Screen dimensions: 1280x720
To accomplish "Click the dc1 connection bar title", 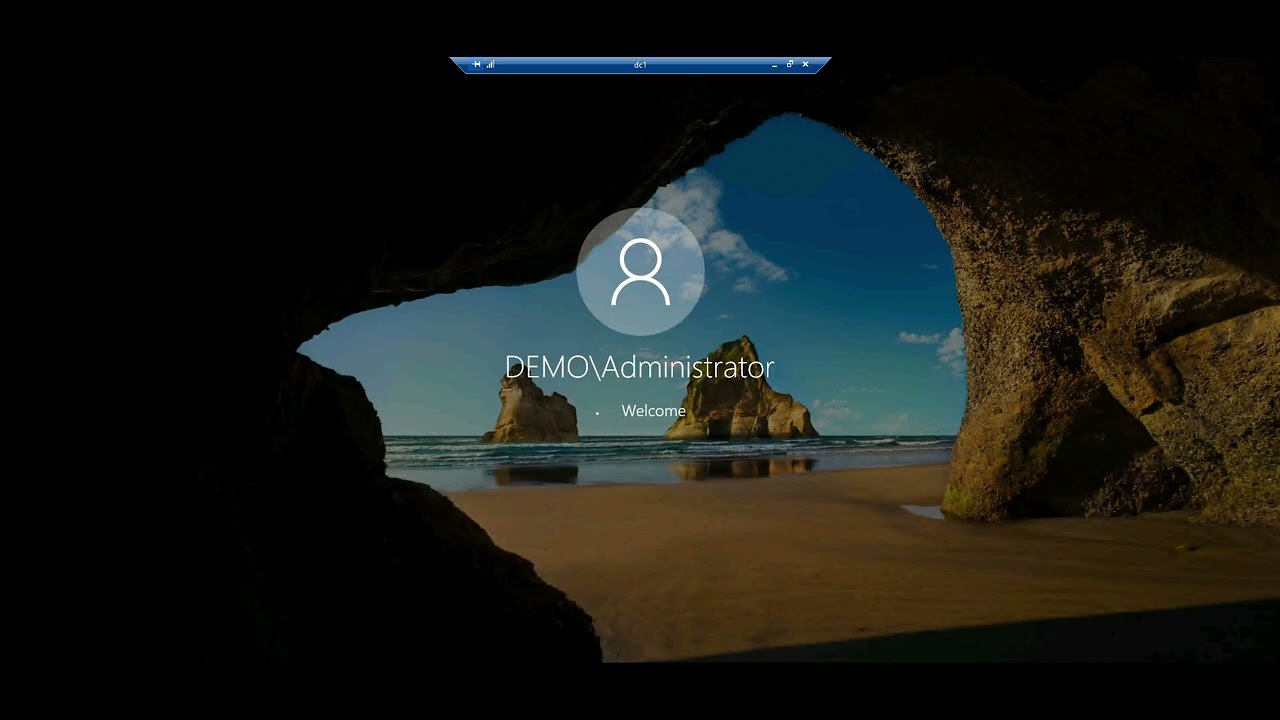I will pyautogui.click(x=640, y=65).
